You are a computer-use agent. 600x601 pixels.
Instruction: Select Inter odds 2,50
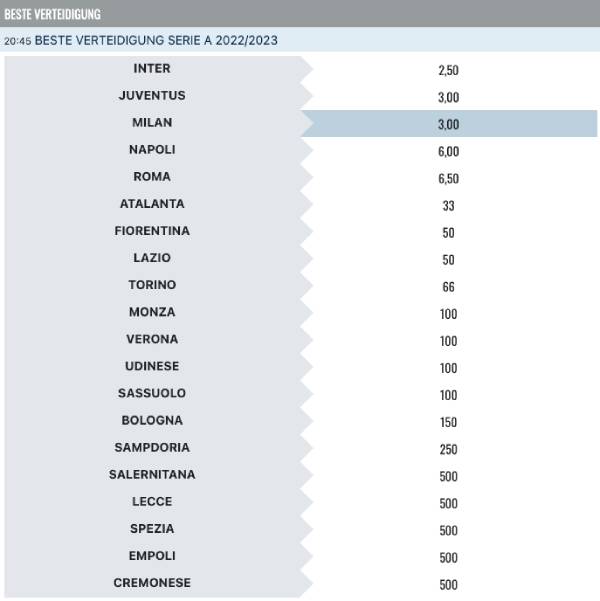[x=449, y=70]
